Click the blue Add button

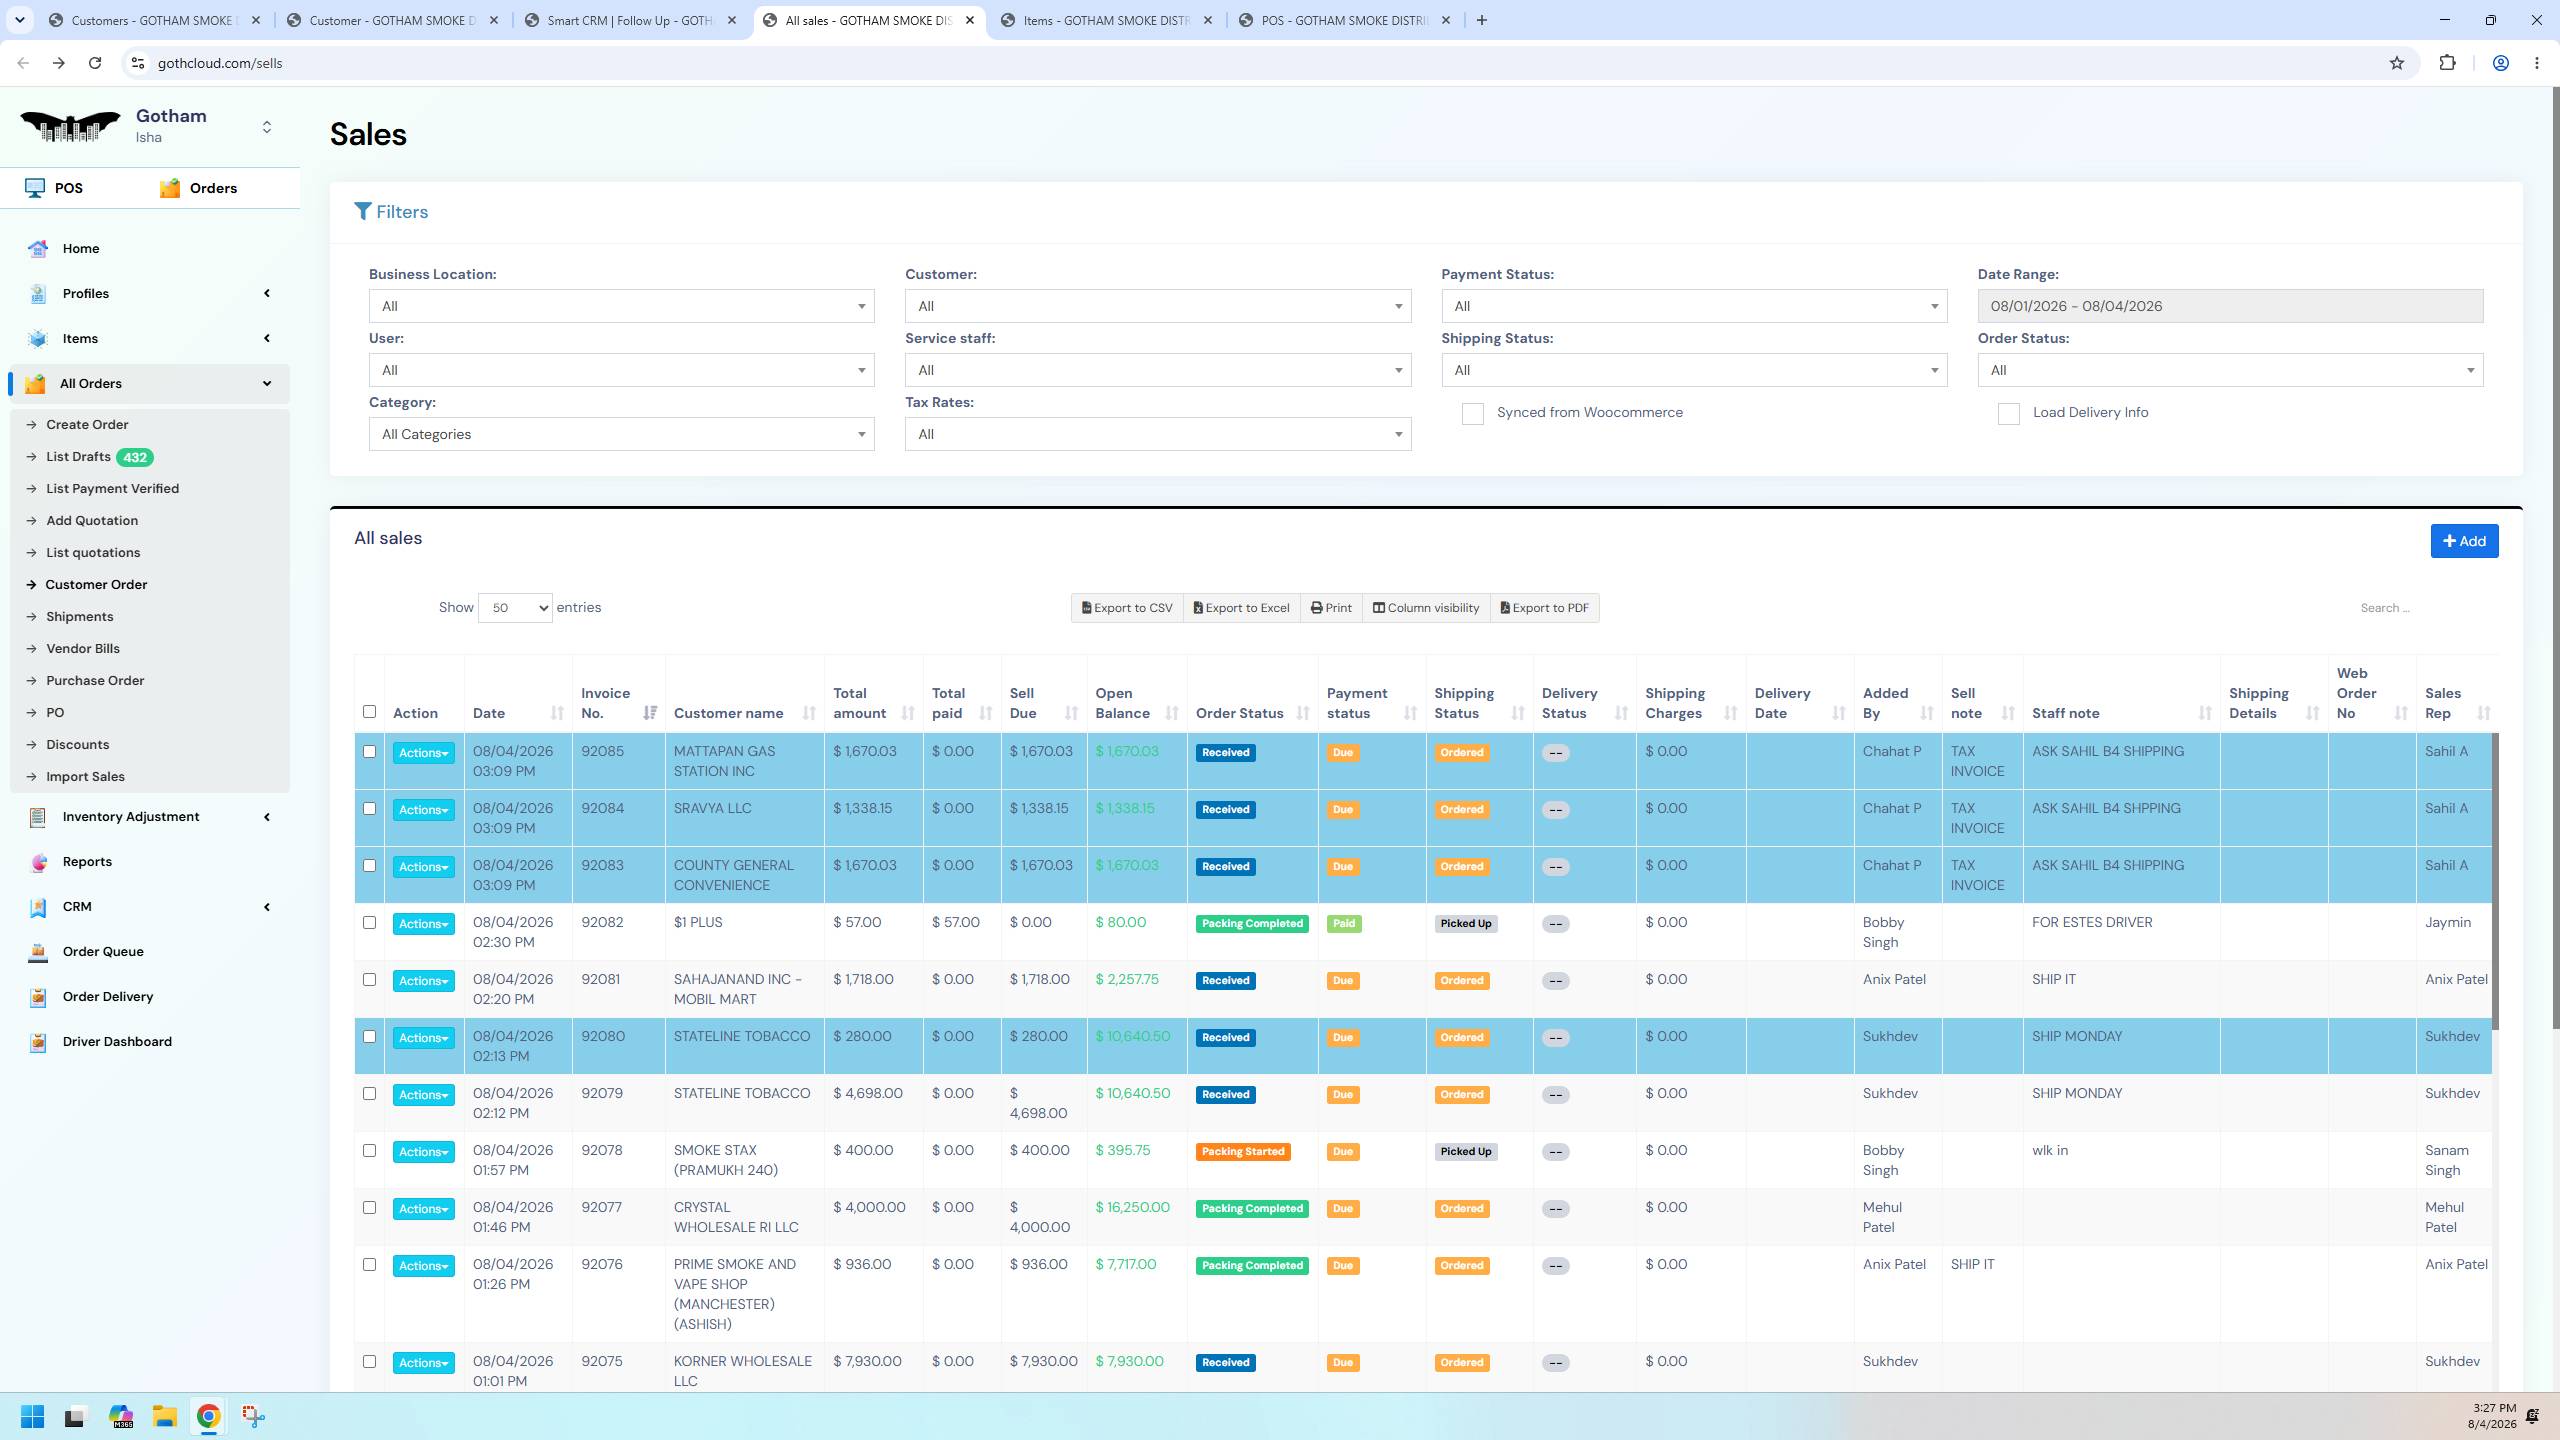tap(2464, 541)
